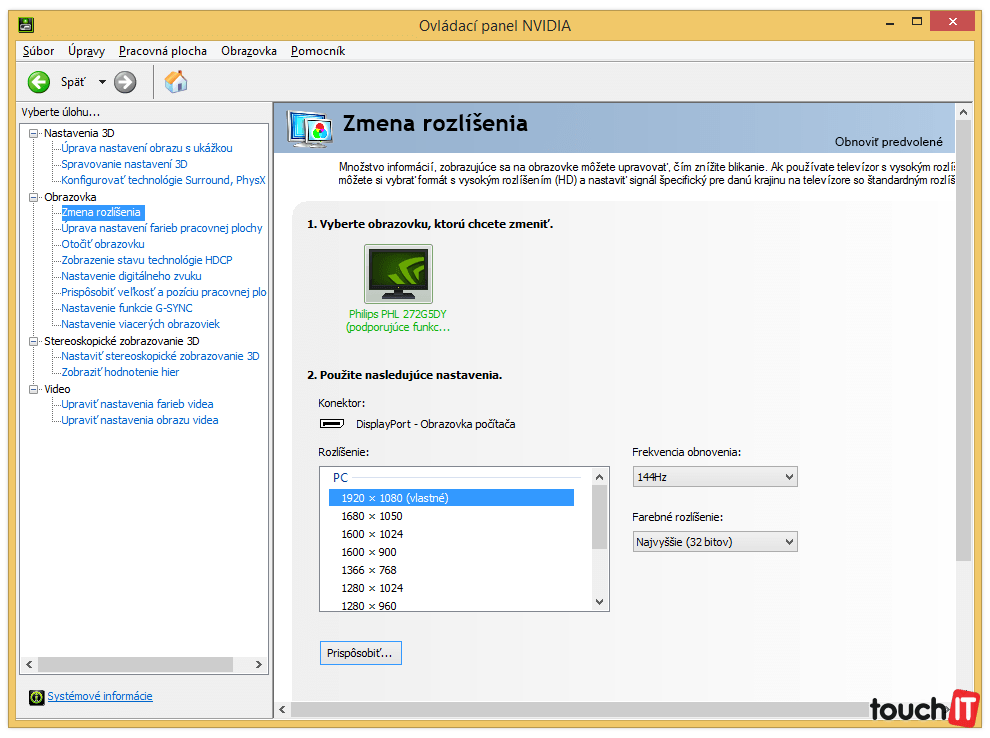Open the Frekvencia obnovenia 144Hz dropdown

(x=714, y=477)
